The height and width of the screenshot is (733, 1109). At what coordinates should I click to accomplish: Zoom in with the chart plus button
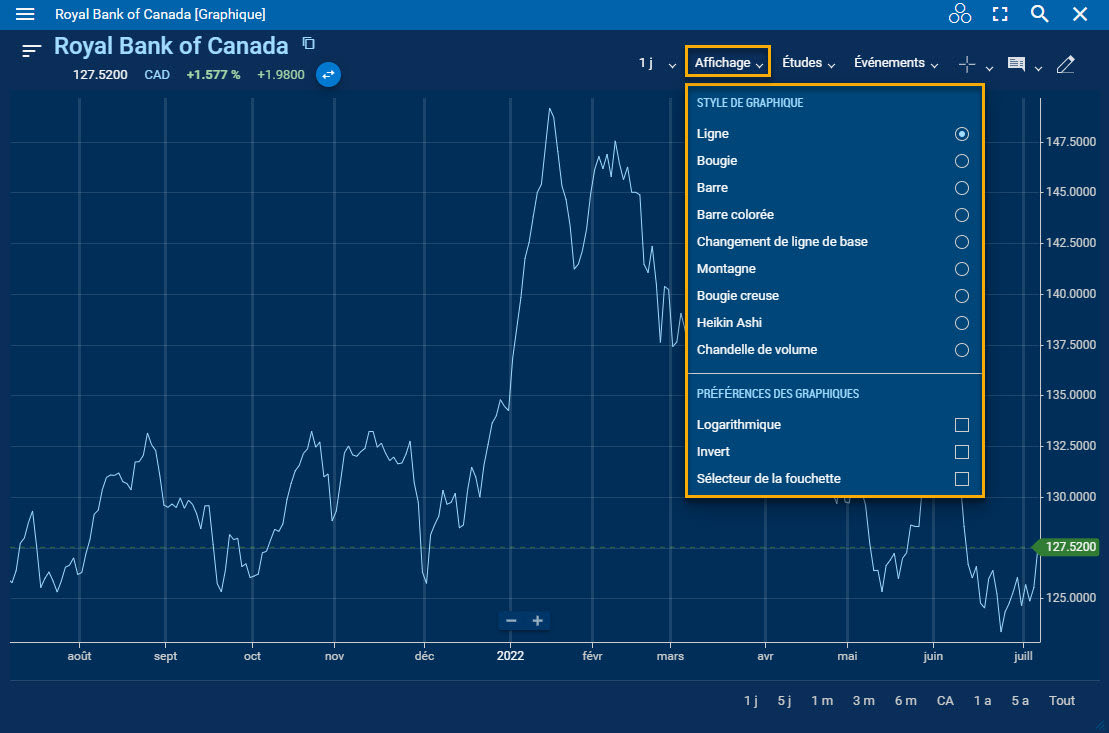tap(538, 621)
